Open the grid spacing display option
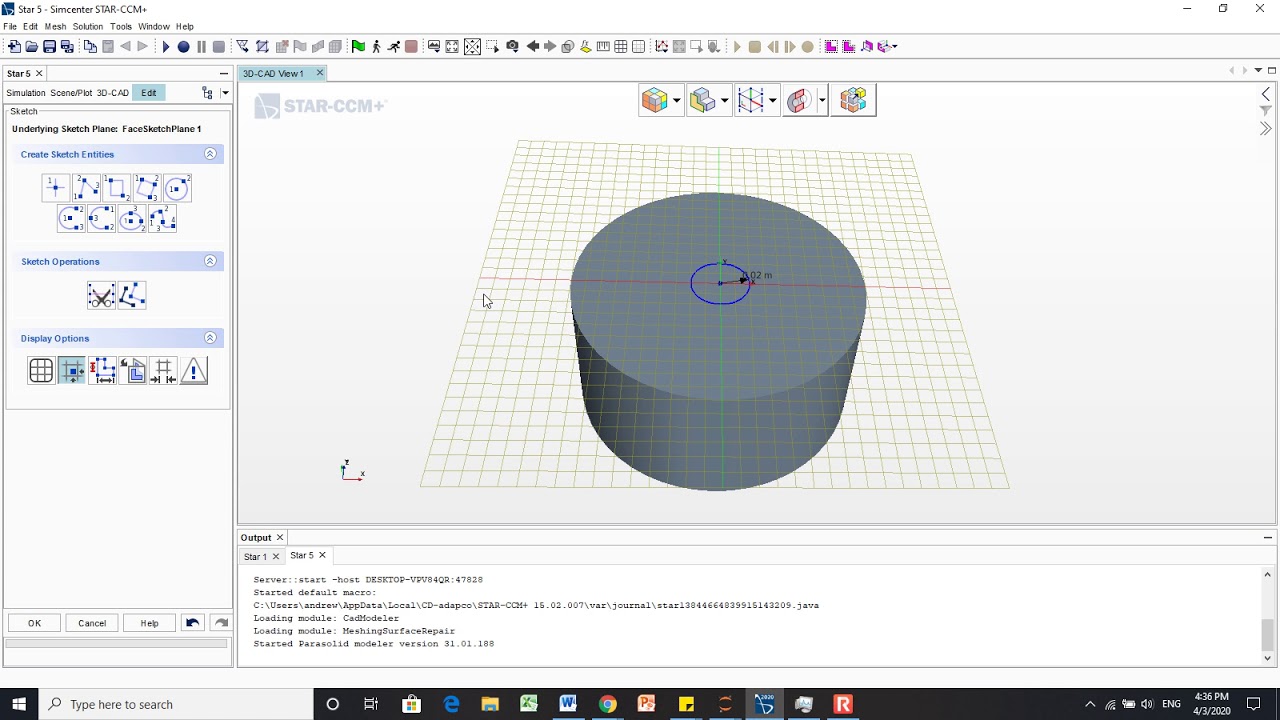This screenshot has width=1280, height=720. tap(164, 371)
